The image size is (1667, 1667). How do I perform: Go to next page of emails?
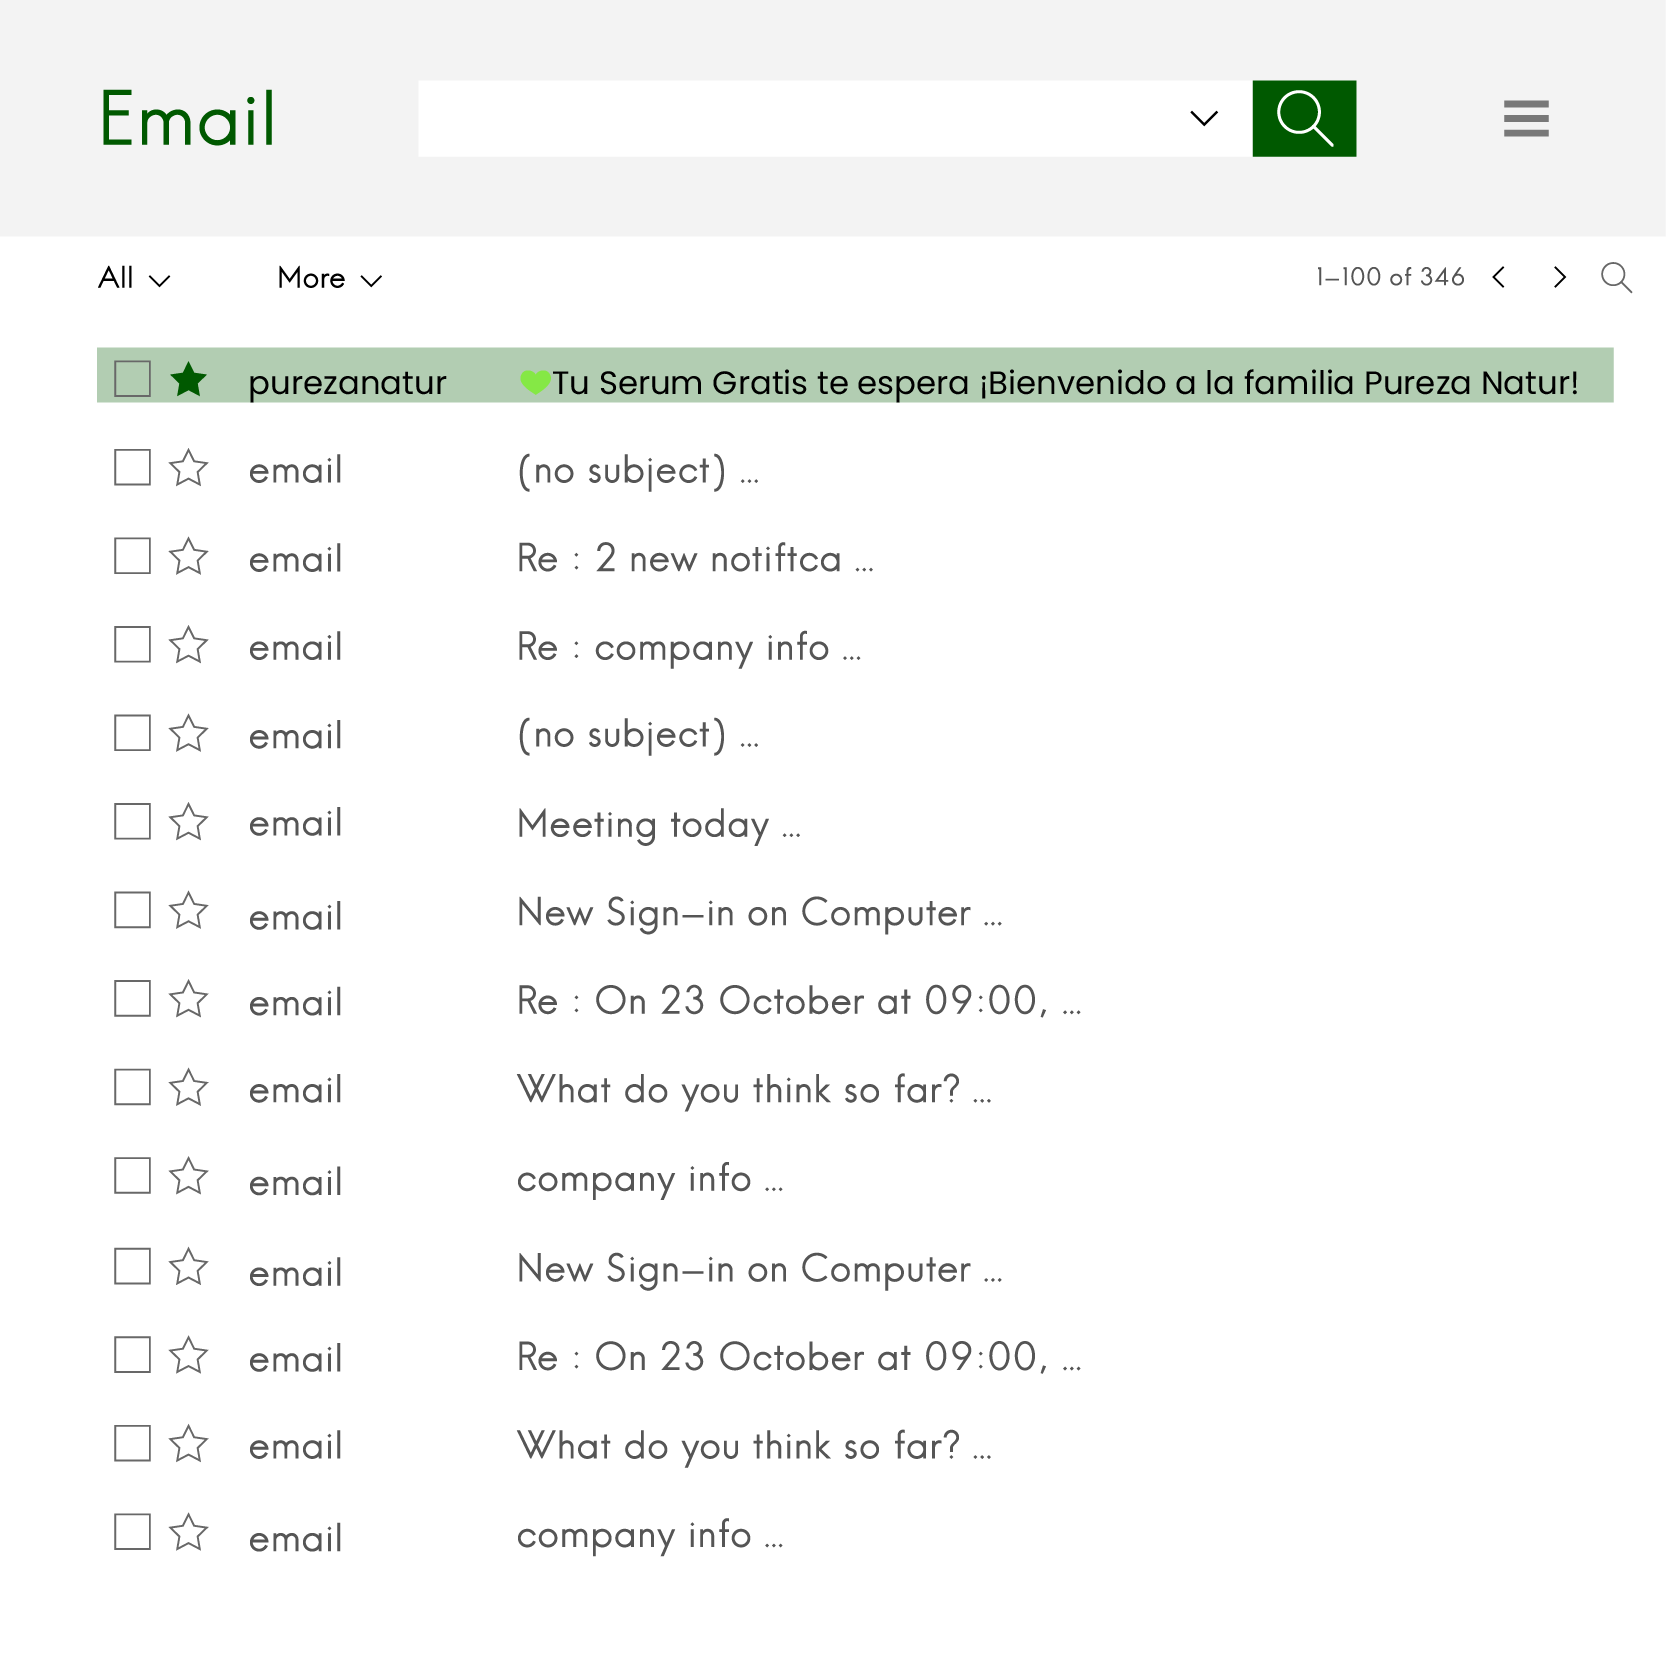1559,277
